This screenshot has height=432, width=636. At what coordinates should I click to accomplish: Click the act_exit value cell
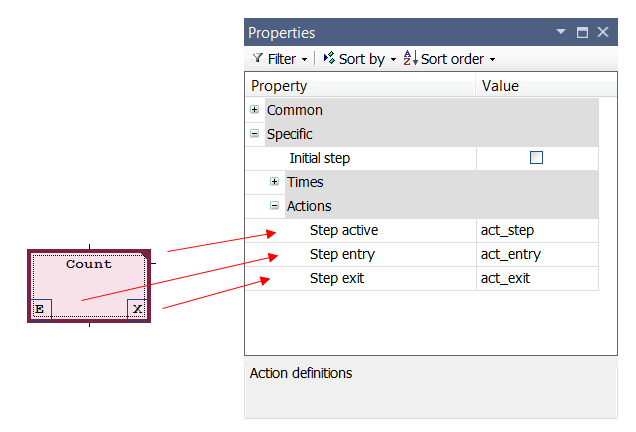537,278
